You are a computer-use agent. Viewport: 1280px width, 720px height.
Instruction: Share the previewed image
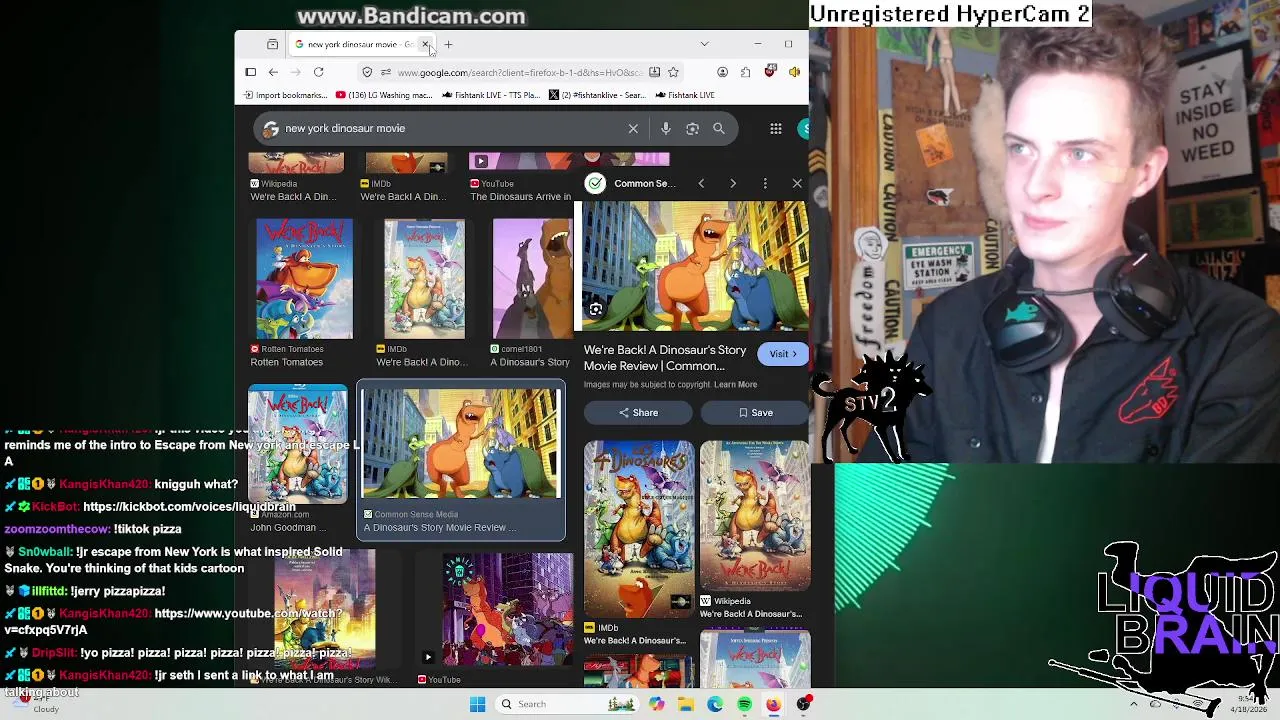coord(638,412)
